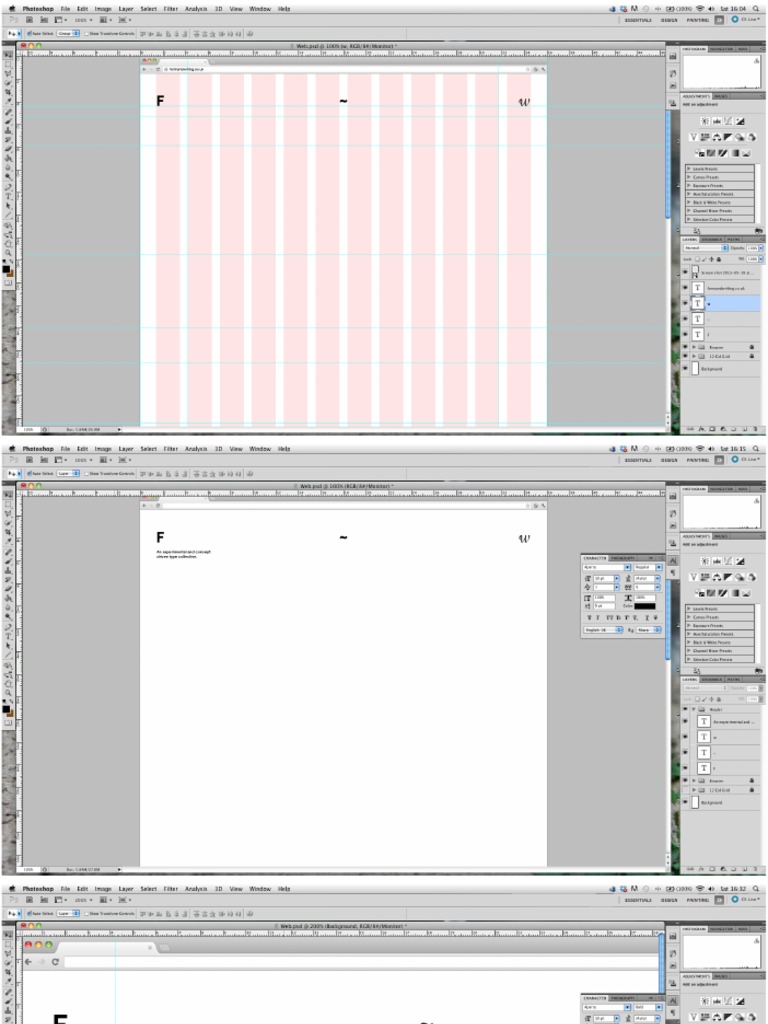Select the Eyedropper tool in middle screenshot's toolbox
This screenshot has height=1024, width=768.
coord(8,541)
